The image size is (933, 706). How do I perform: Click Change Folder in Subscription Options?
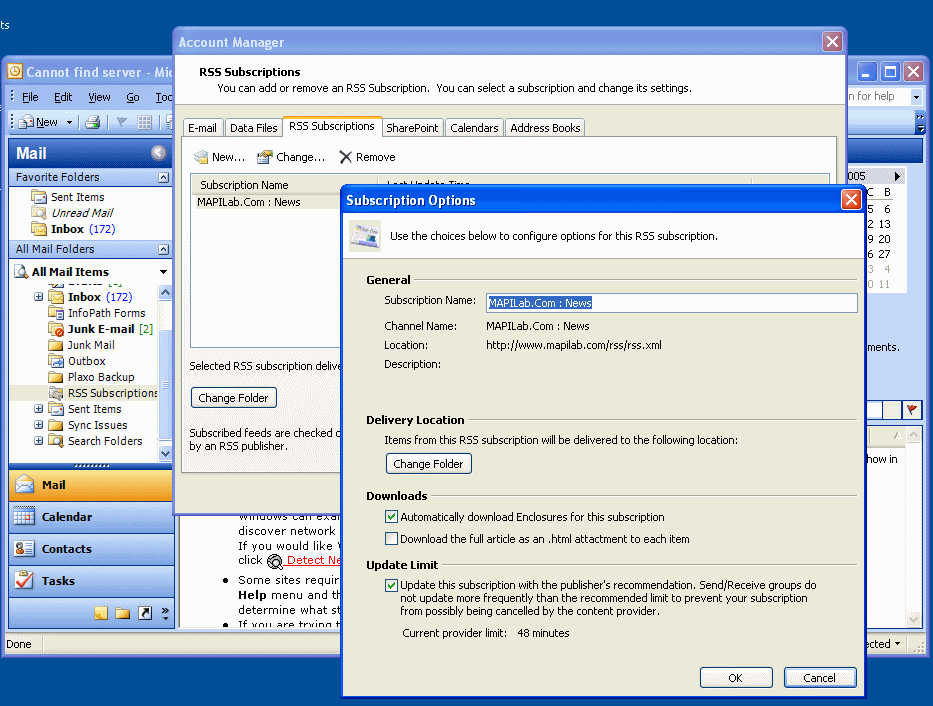point(428,464)
